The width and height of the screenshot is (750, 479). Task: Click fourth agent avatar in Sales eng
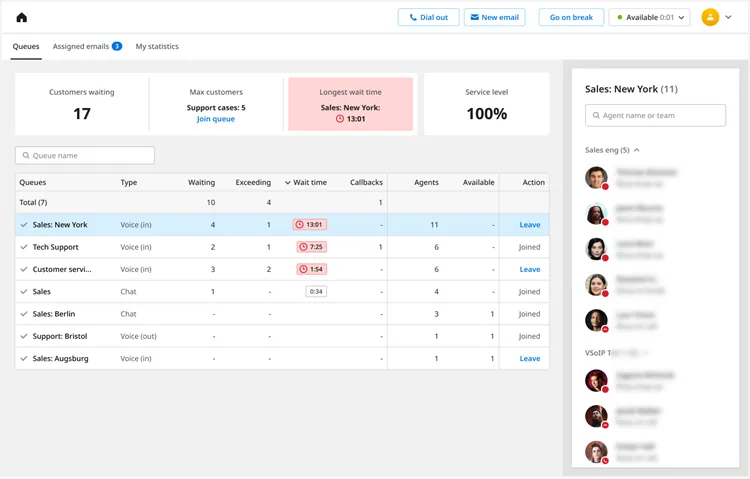[x=596, y=285]
